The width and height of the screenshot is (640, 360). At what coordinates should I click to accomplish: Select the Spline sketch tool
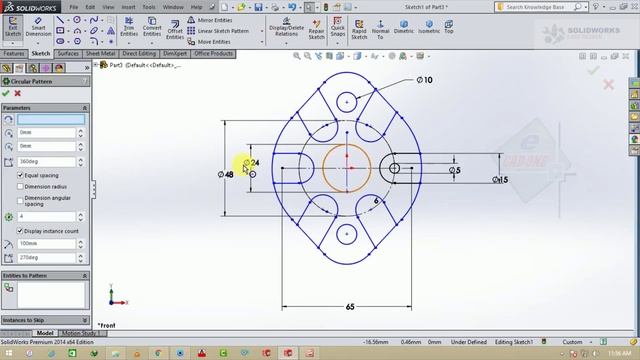[93, 20]
